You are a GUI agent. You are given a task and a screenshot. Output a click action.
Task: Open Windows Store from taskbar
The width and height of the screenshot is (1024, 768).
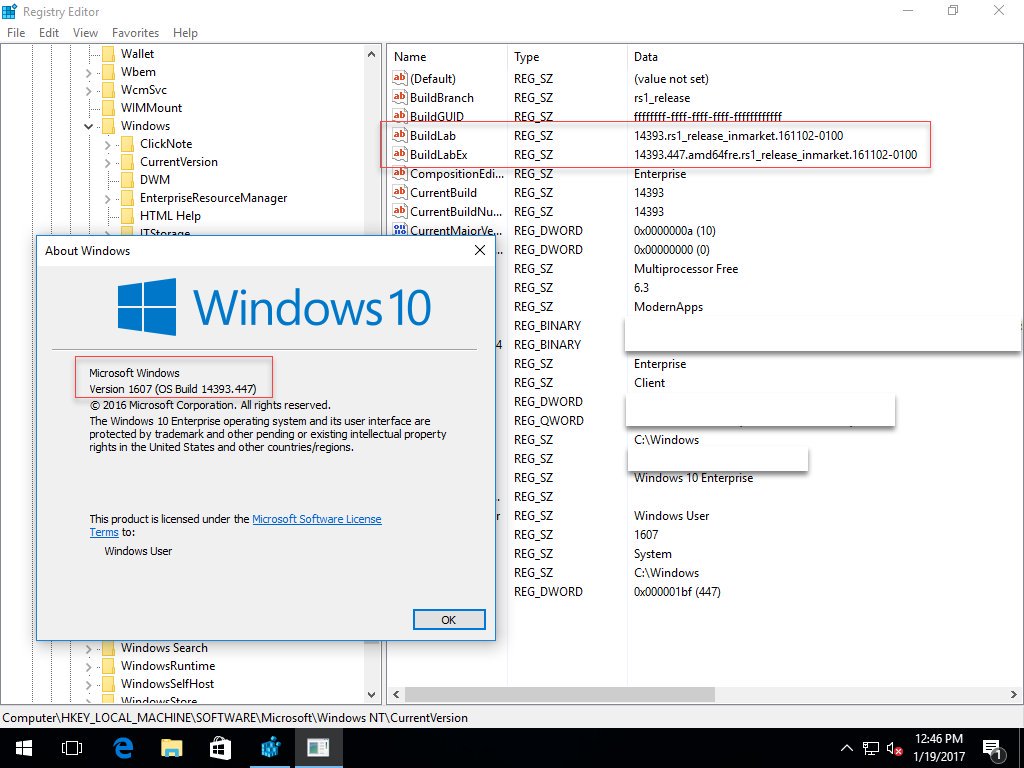(x=220, y=748)
